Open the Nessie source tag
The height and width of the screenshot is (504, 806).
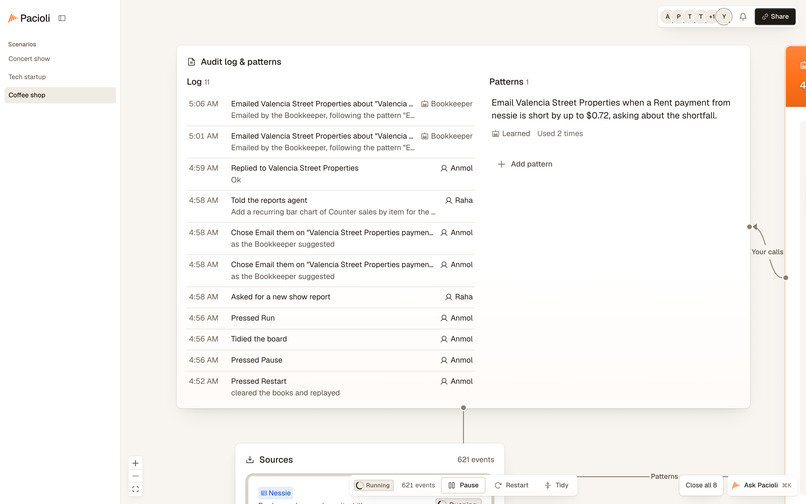click(276, 493)
